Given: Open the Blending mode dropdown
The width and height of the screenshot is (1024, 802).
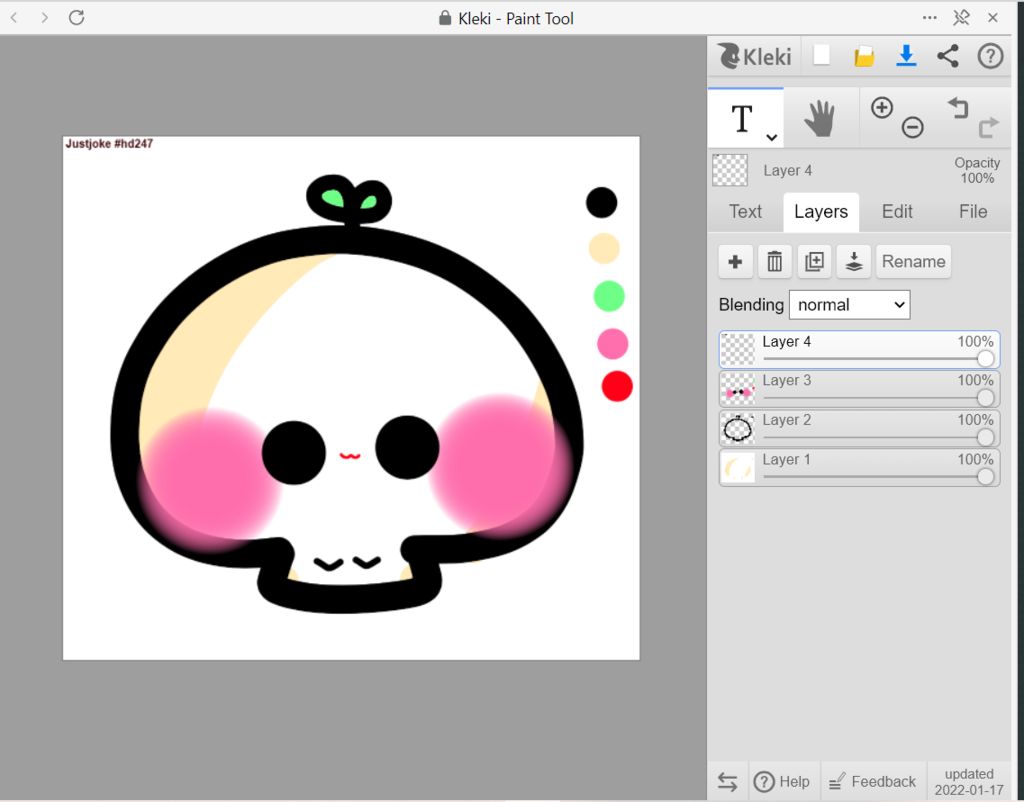Looking at the screenshot, I should pos(849,305).
